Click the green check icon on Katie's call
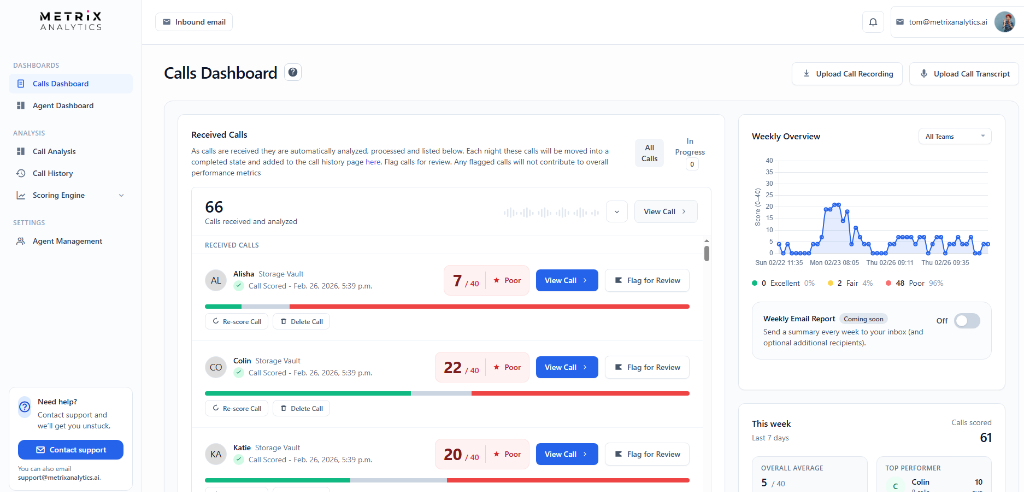This screenshot has height=492, width=1024. coord(238,459)
